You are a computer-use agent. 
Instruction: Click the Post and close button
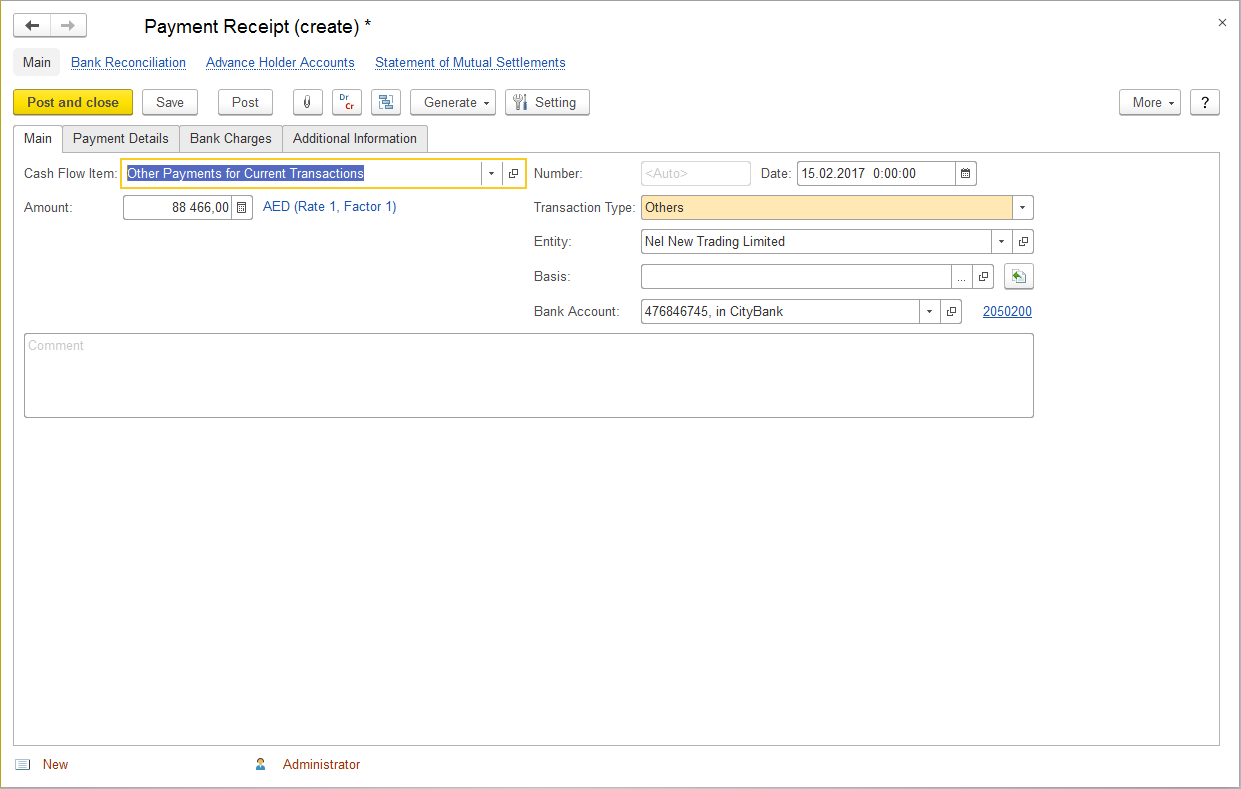pyautogui.click(x=73, y=102)
